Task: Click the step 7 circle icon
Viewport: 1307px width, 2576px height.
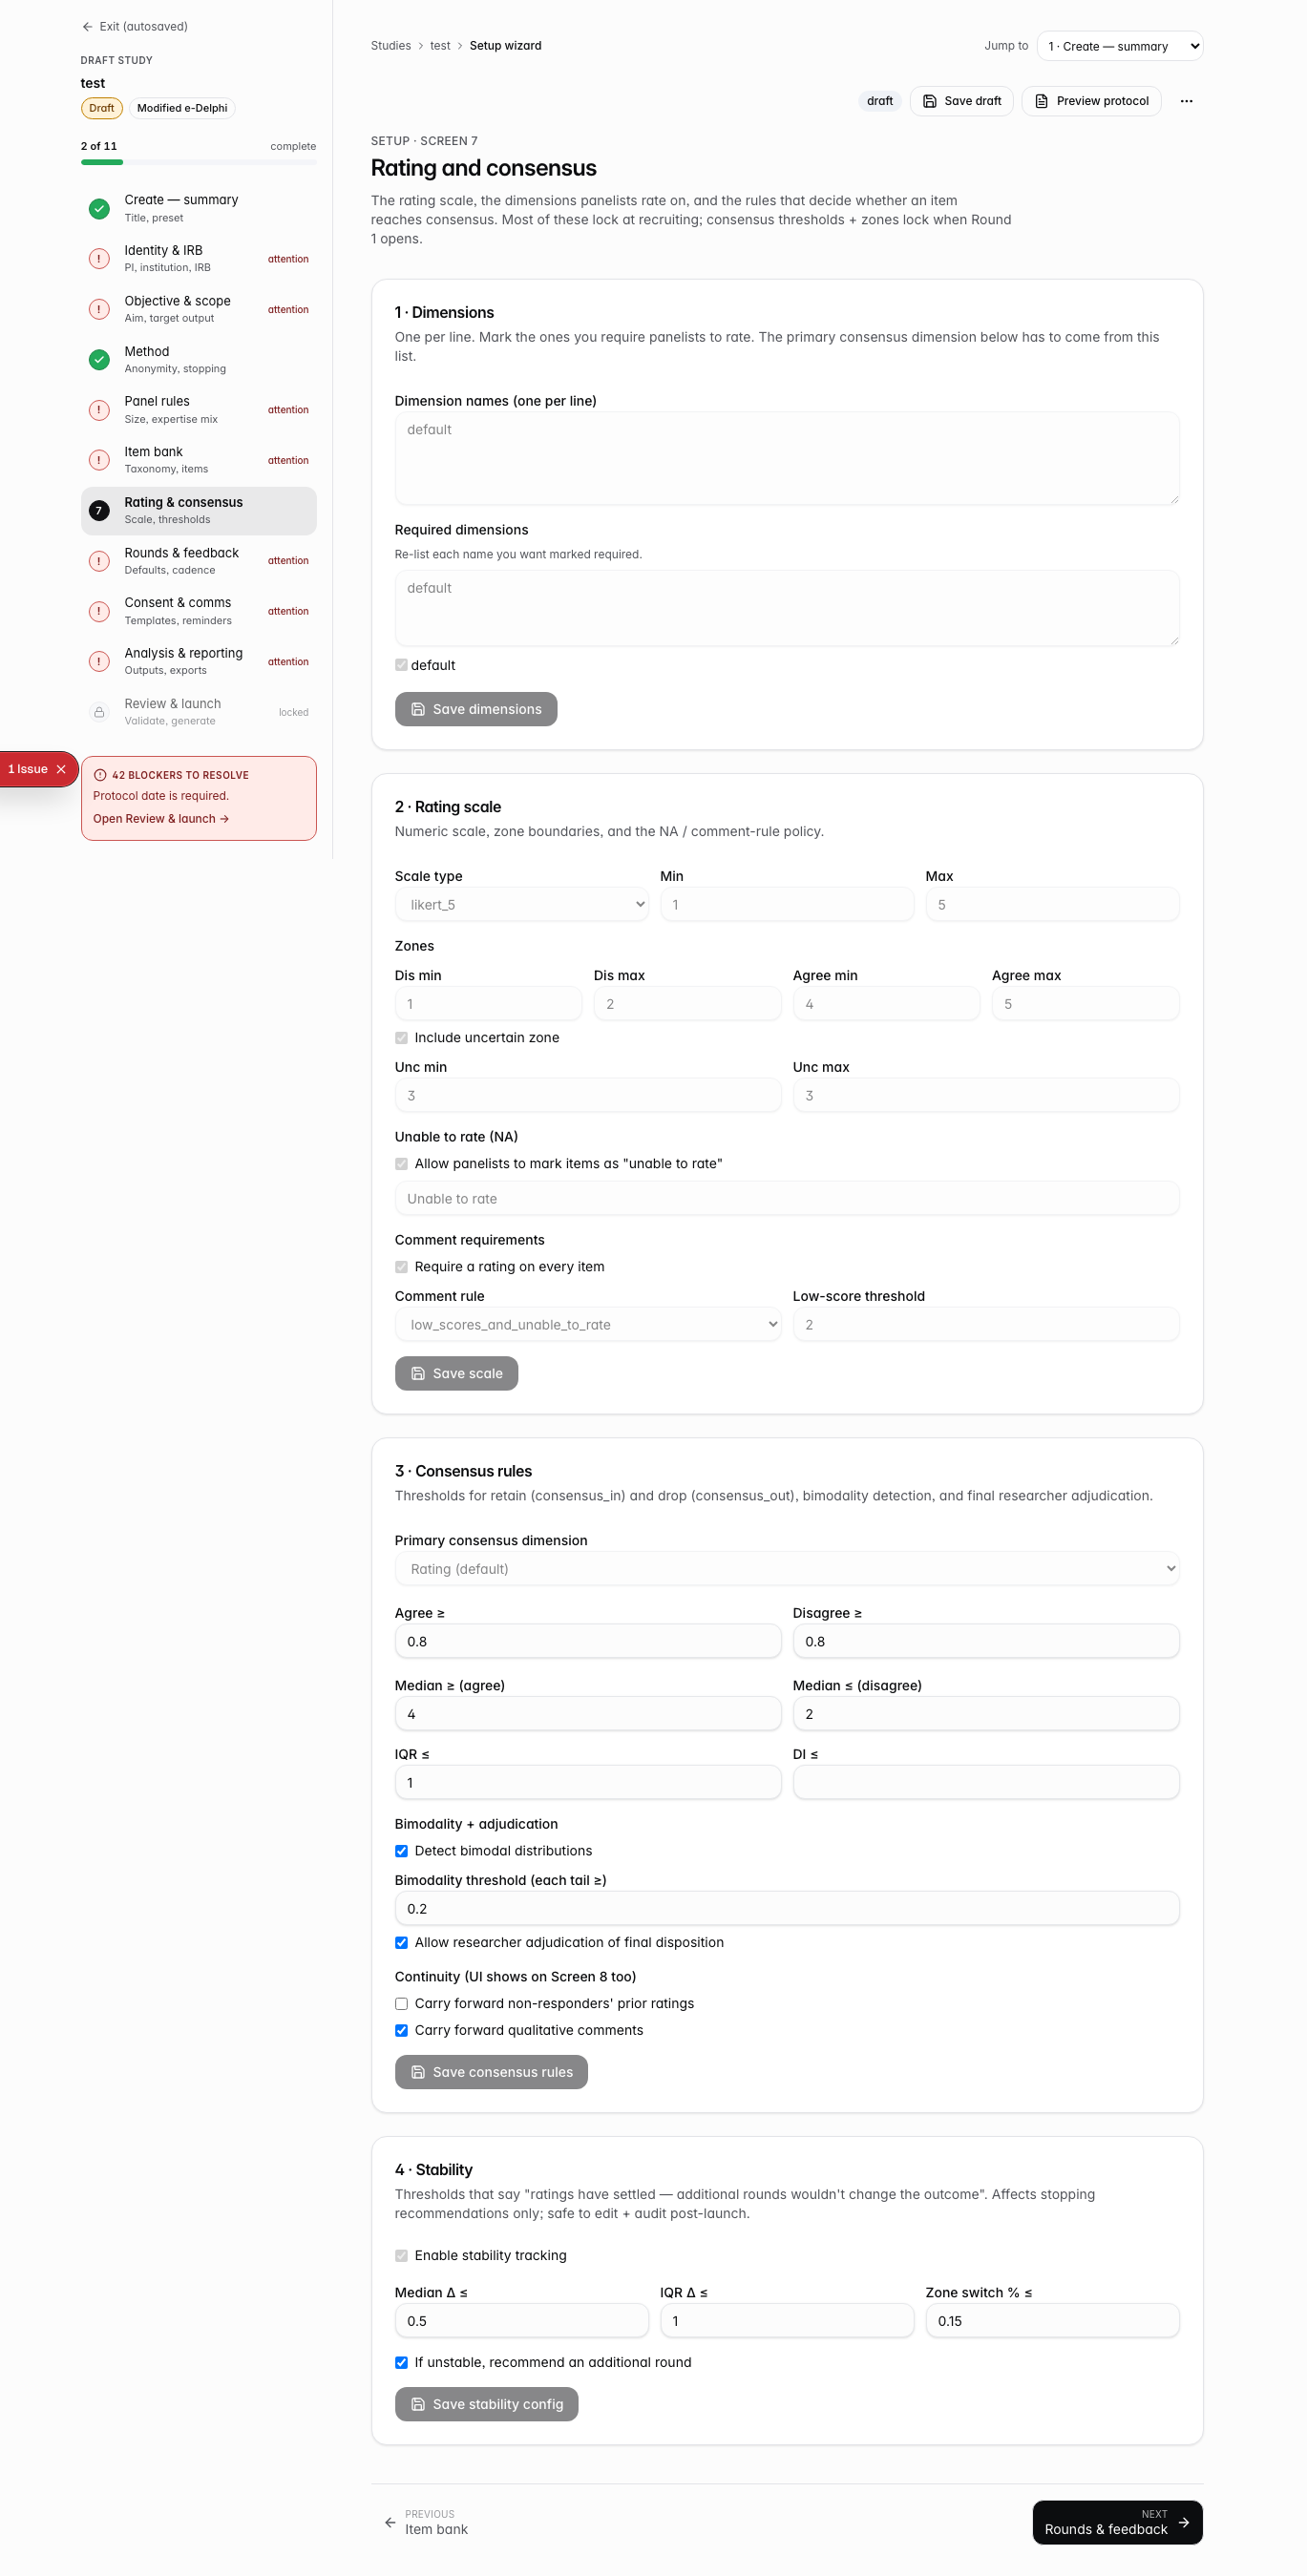Action: tap(99, 511)
